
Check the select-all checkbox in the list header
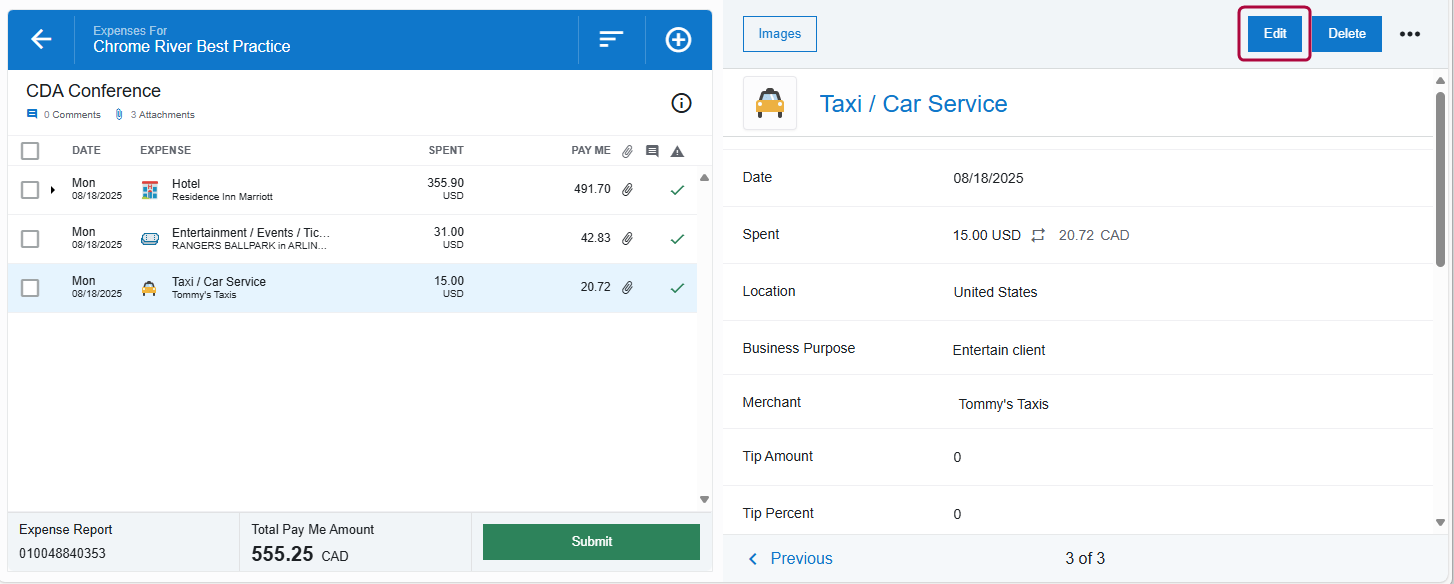(30, 150)
